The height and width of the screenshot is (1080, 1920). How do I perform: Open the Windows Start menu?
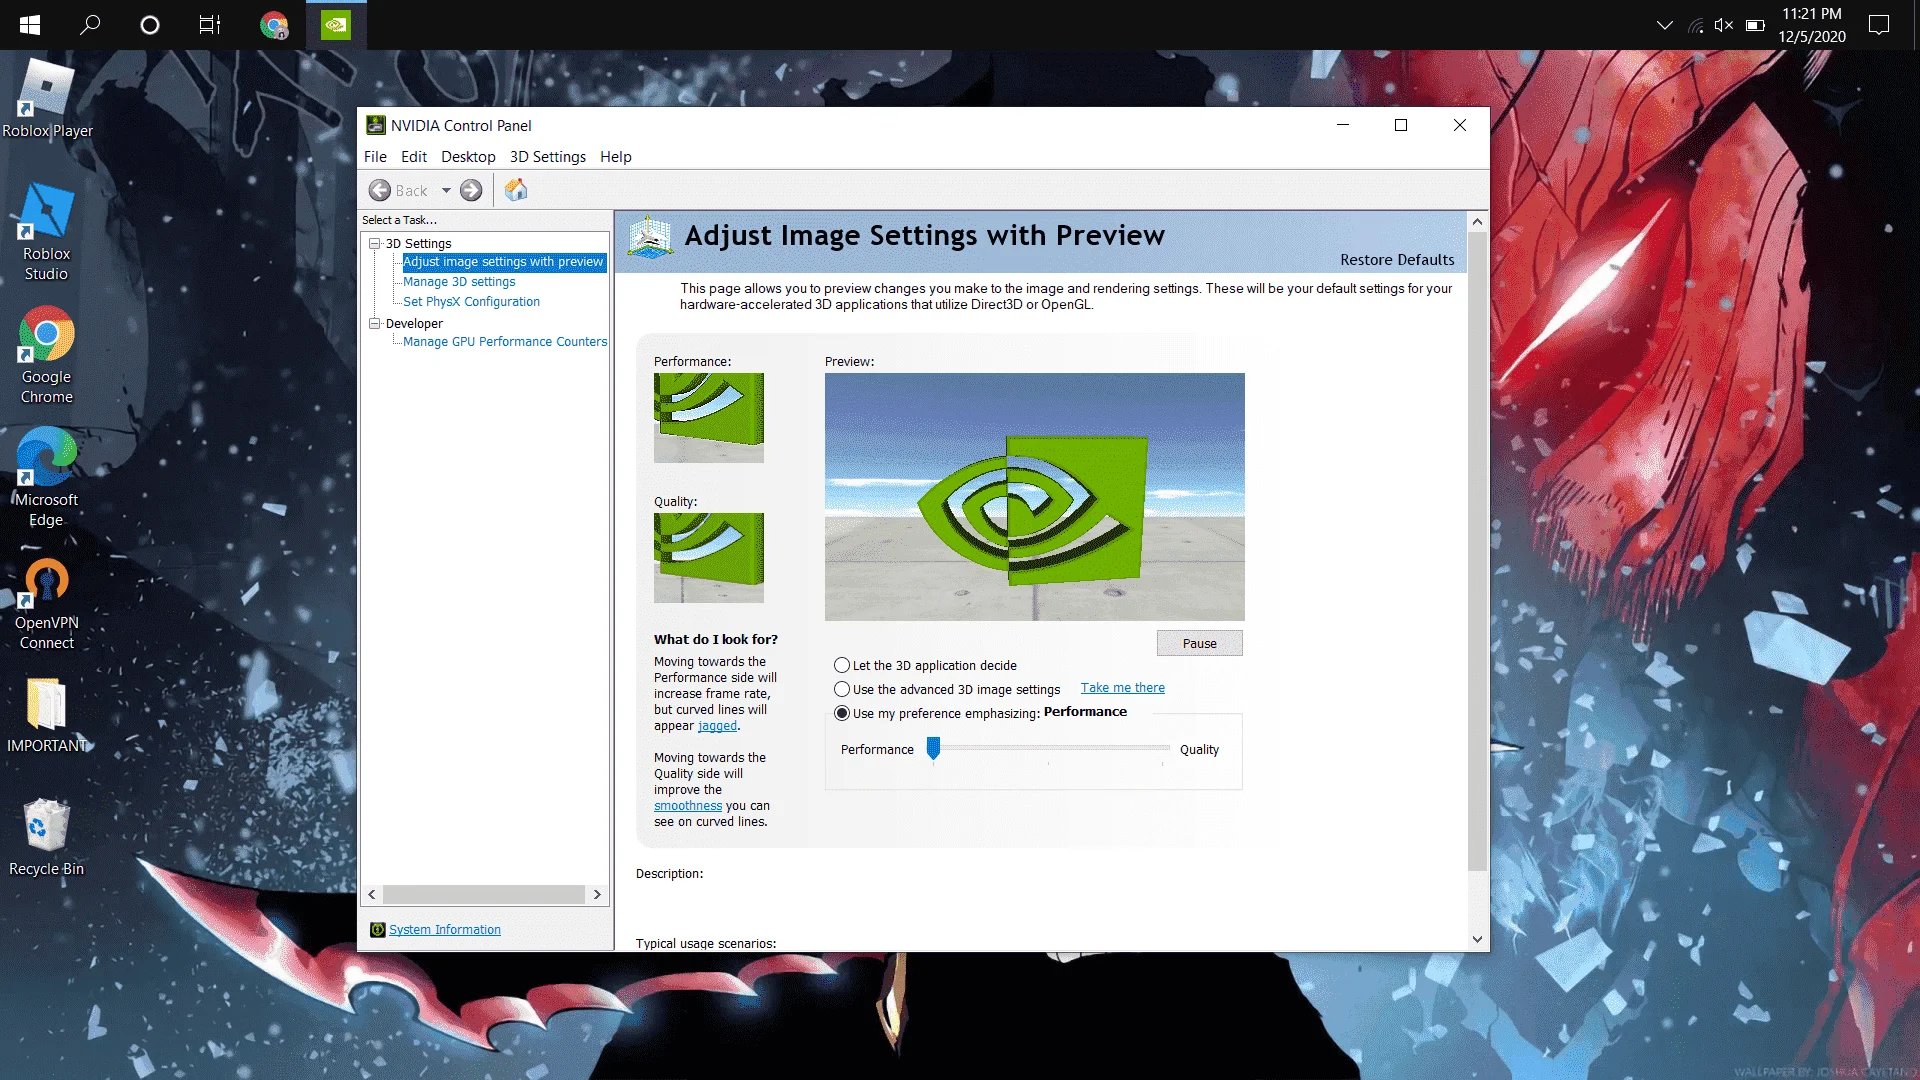pyautogui.click(x=30, y=25)
